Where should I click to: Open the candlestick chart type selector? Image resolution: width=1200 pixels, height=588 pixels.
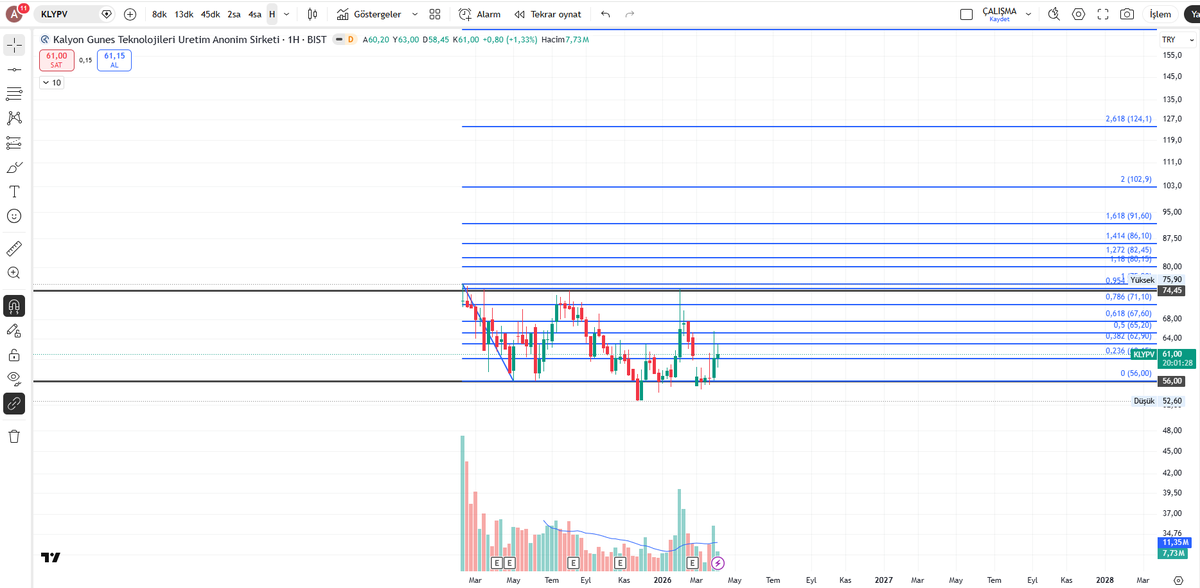(x=313, y=14)
